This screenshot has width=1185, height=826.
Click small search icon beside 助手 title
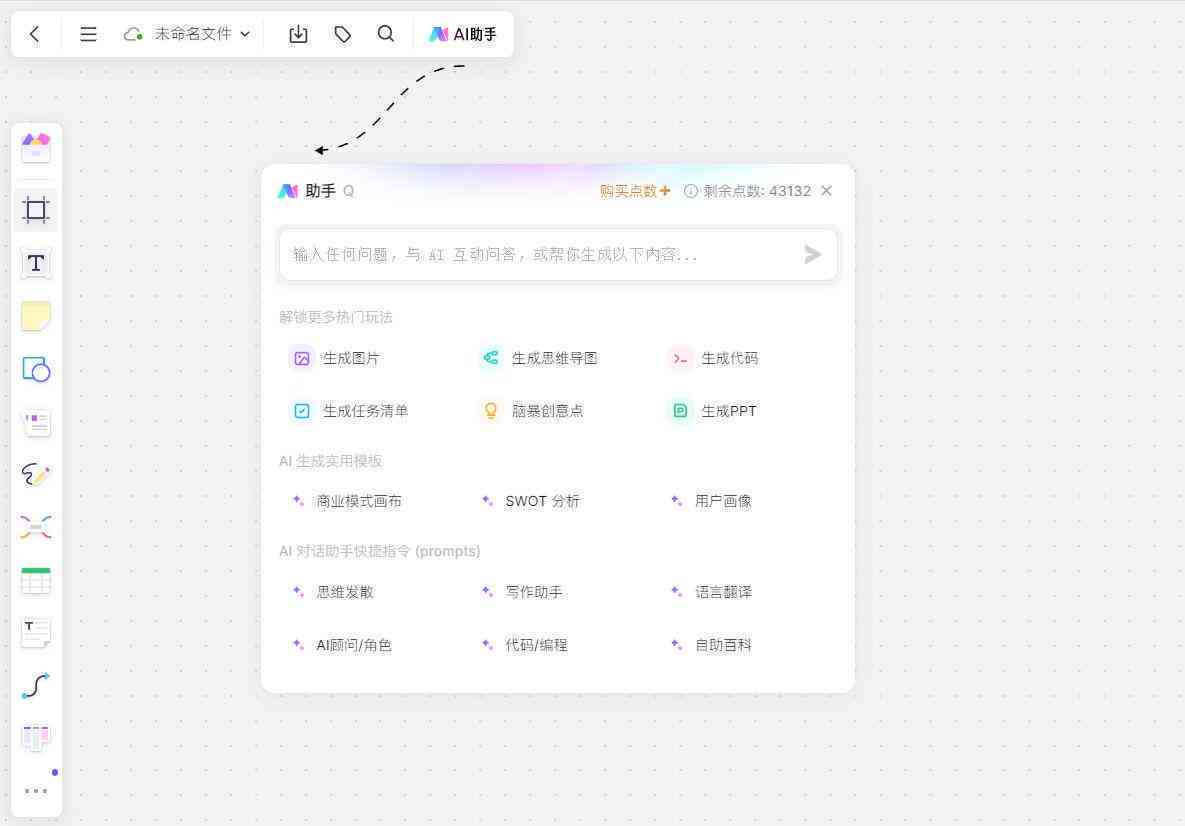coord(348,191)
